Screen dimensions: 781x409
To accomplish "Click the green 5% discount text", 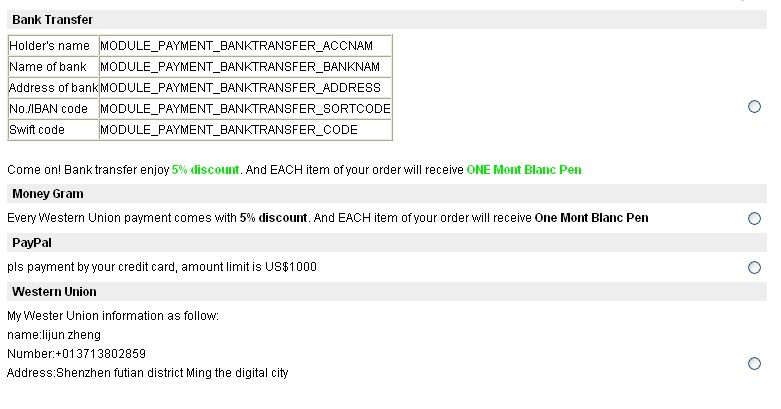I will click(x=205, y=169).
